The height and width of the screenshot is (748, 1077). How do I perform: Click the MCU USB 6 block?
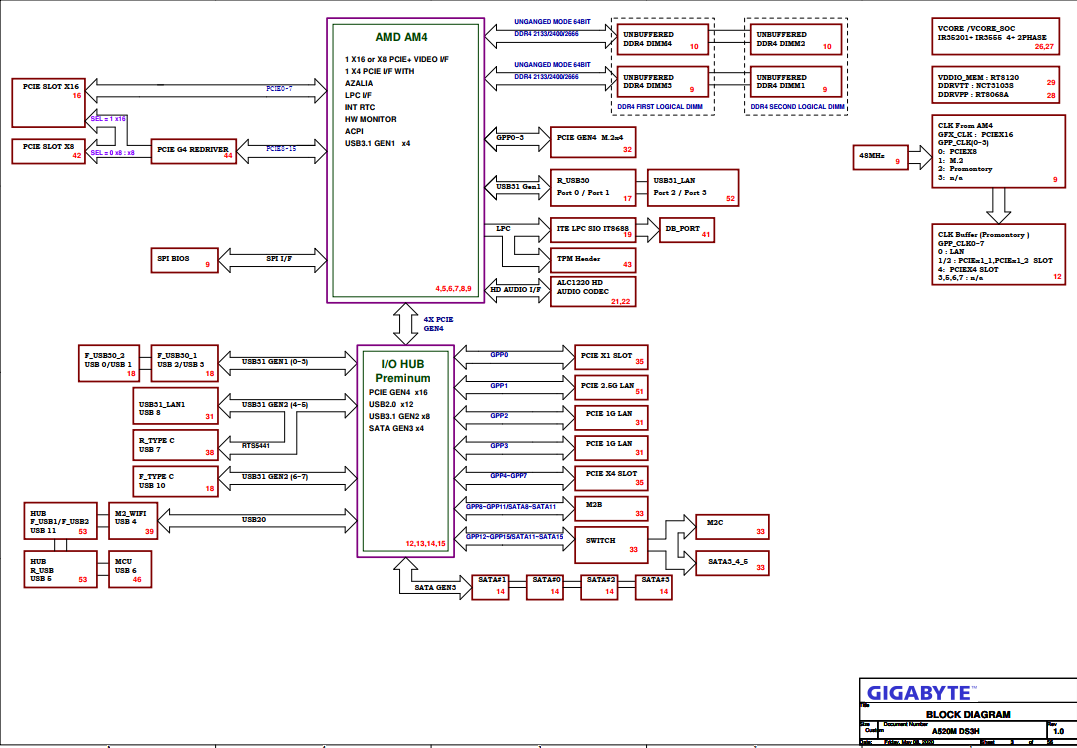[130, 569]
